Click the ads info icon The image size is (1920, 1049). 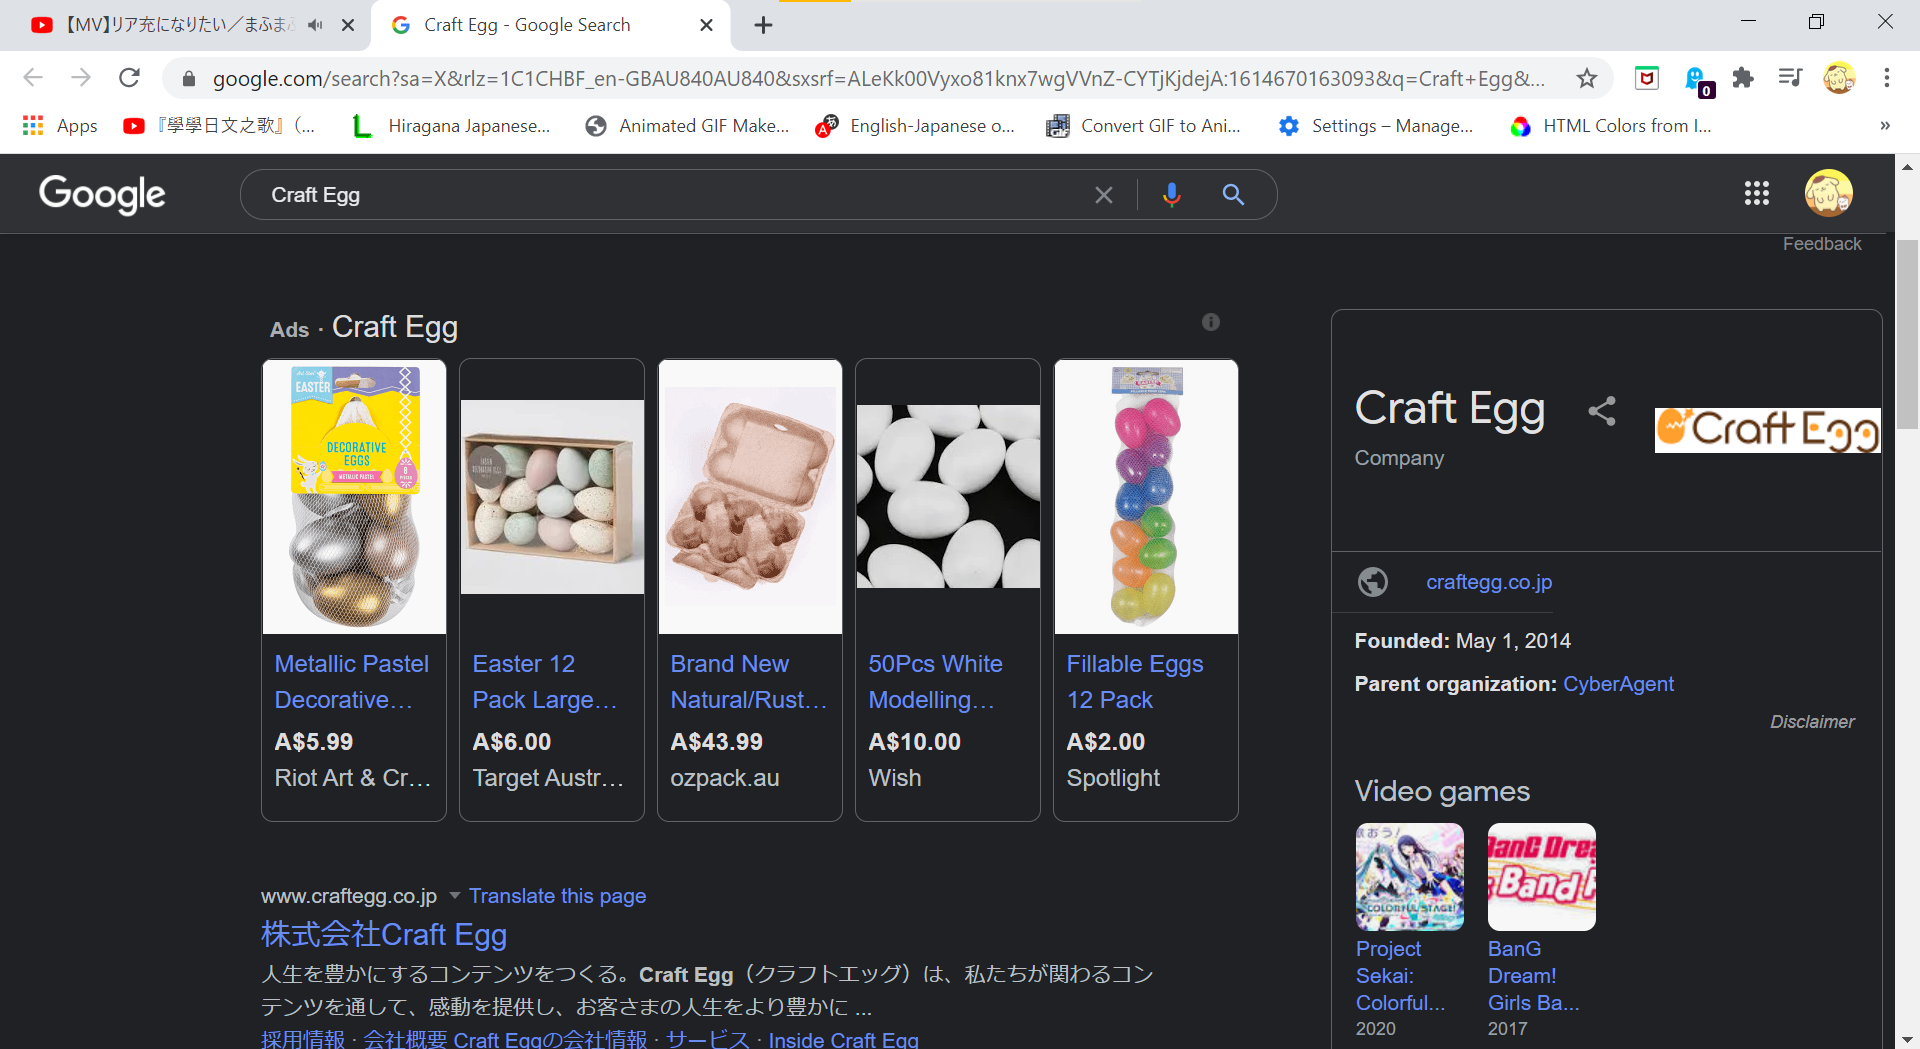coord(1210,322)
